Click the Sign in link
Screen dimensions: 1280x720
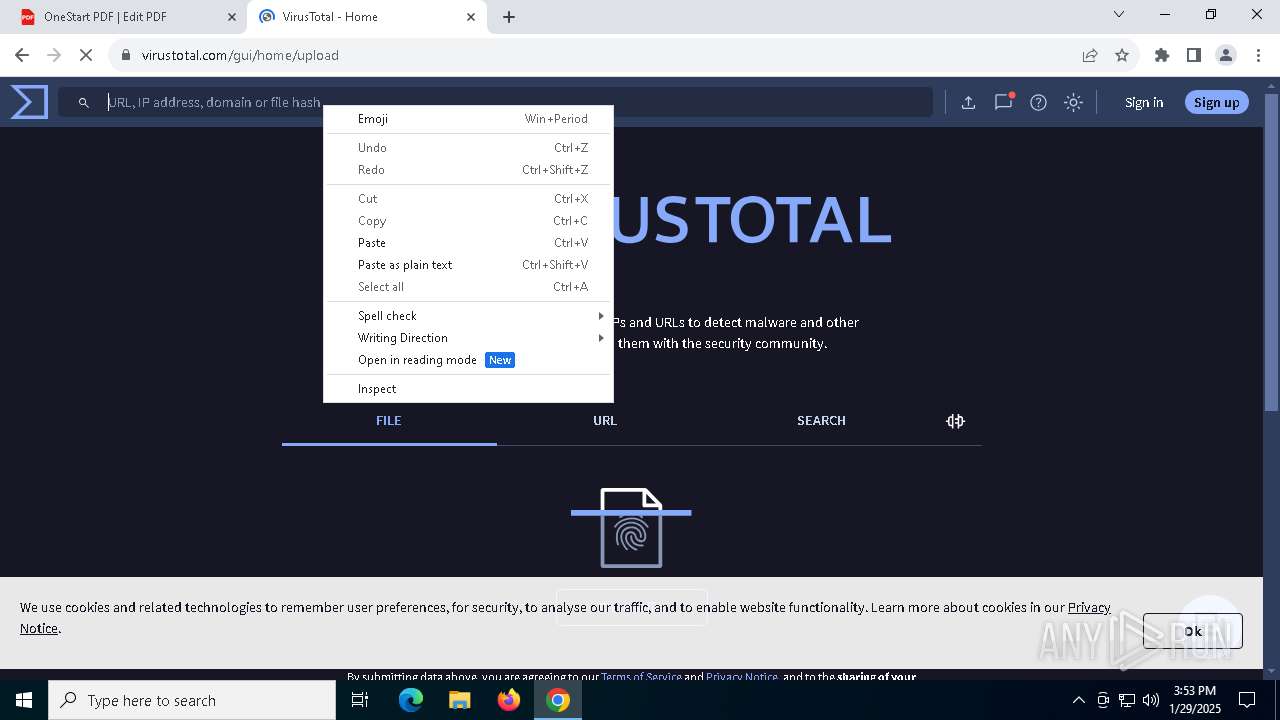(x=1144, y=102)
